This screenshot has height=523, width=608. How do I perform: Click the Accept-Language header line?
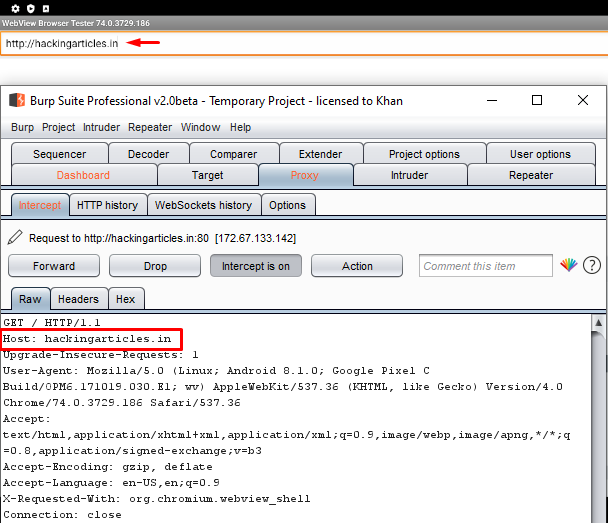click(111, 483)
